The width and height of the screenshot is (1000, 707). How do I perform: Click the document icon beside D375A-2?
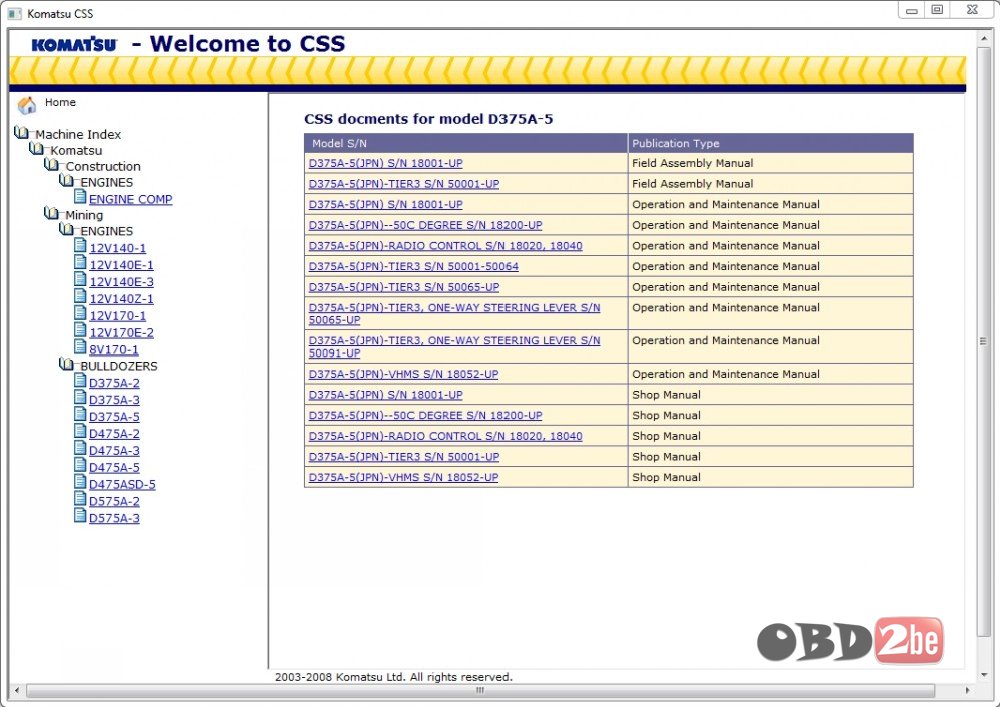tap(80, 380)
